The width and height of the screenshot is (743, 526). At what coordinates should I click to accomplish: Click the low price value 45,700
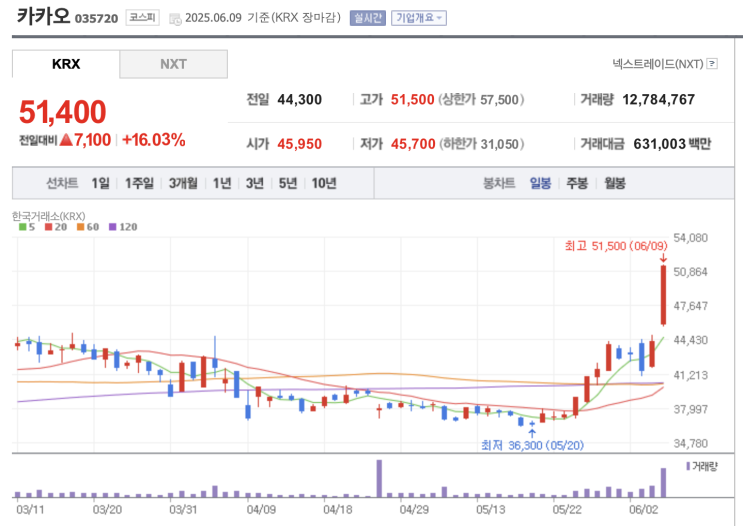pos(413,144)
